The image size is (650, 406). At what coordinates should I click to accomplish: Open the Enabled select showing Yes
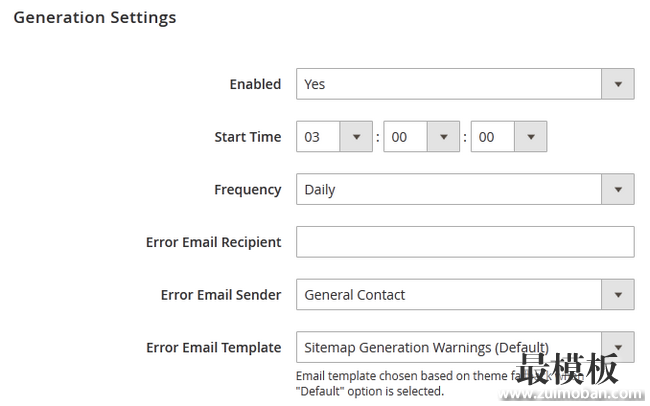point(465,84)
